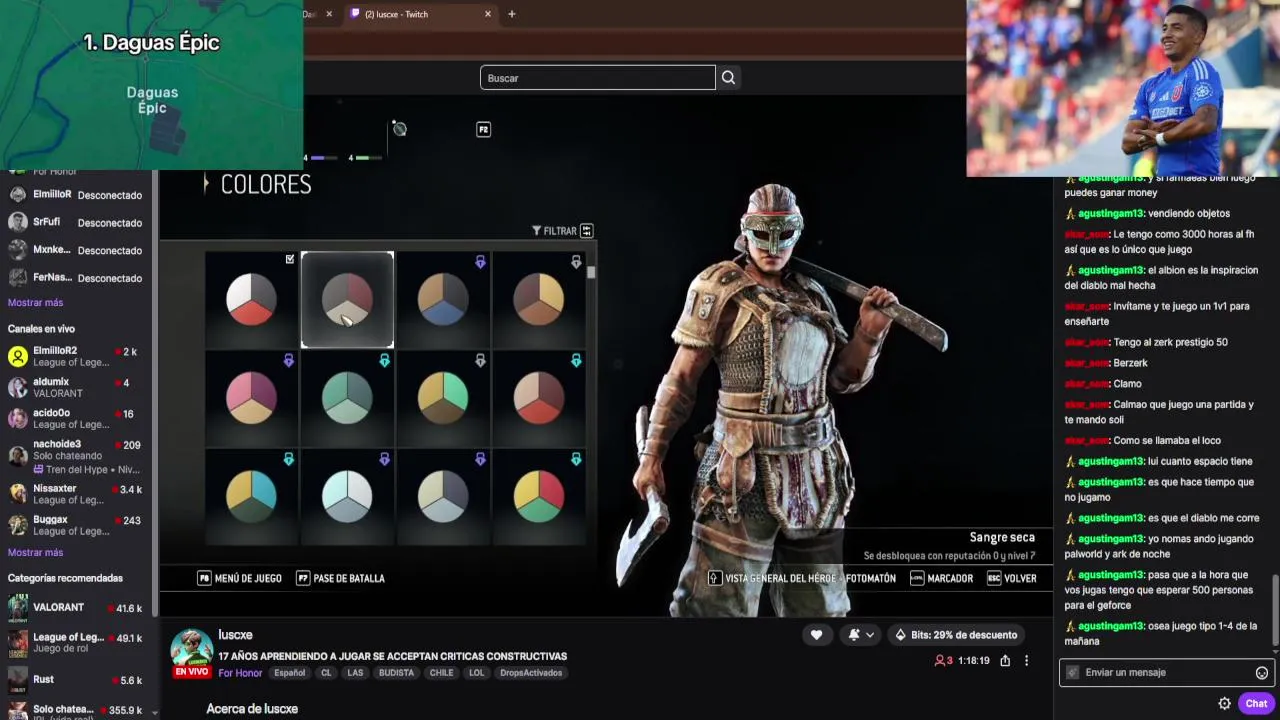1280x720 pixels.
Task: Click the DropsActivados tag
Action: (531, 673)
